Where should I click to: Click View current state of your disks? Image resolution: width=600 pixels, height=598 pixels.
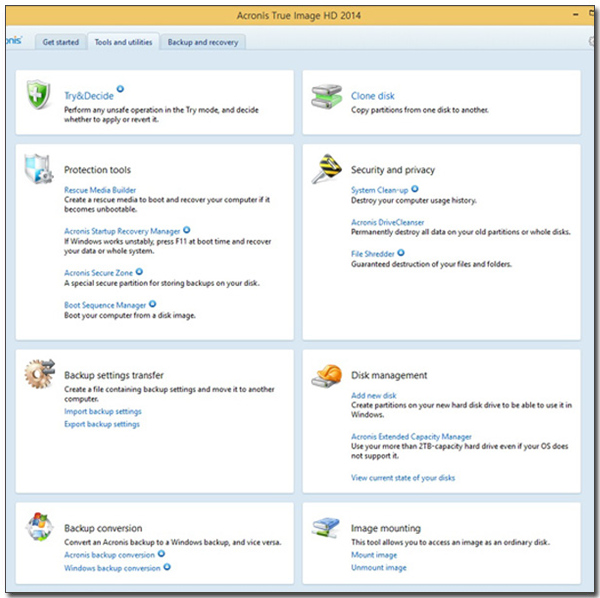[x=403, y=477]
